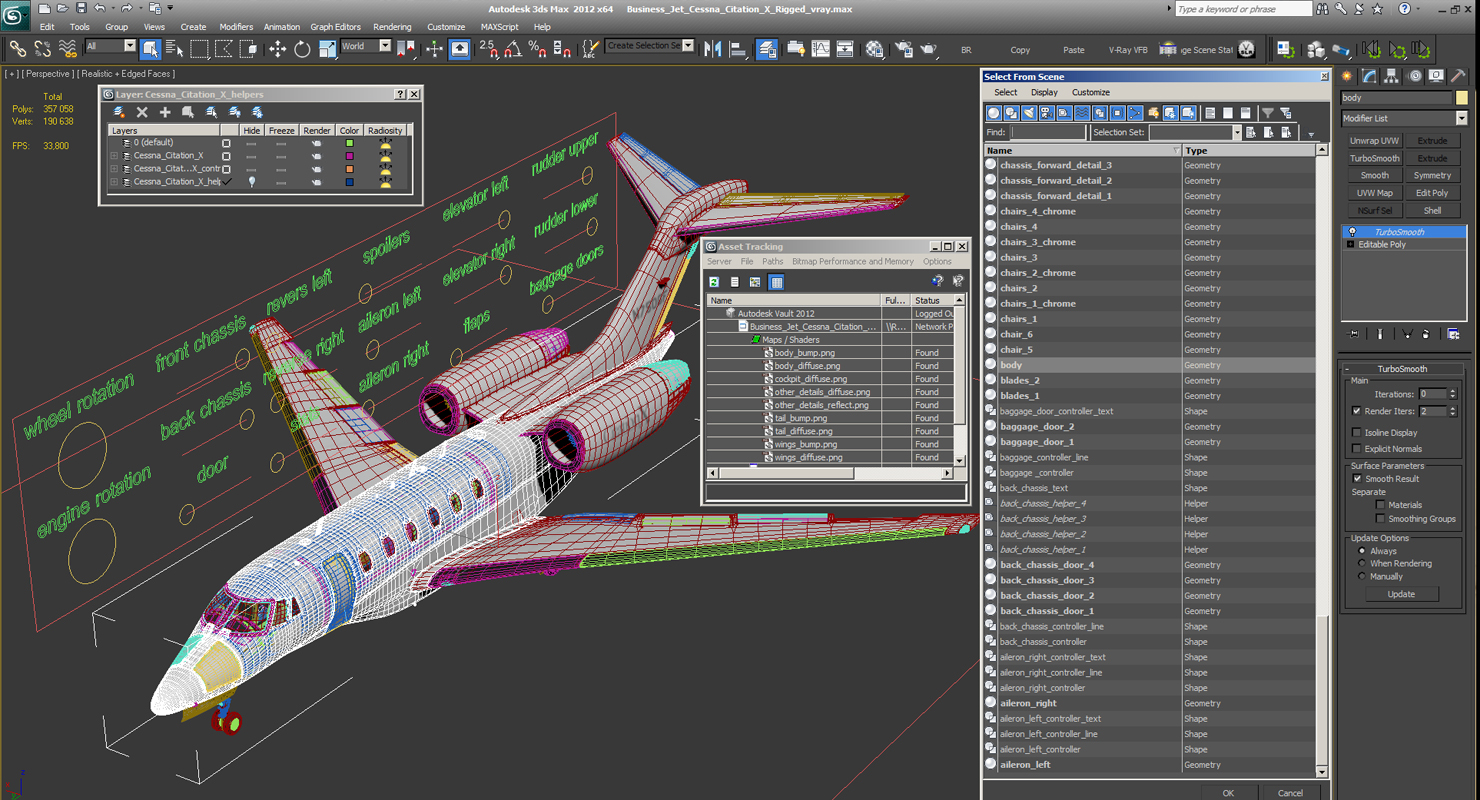Viewport: 1480px width, 800px height.
Task: Collapse the TurboSmooth rollout
Action: 1403,369
